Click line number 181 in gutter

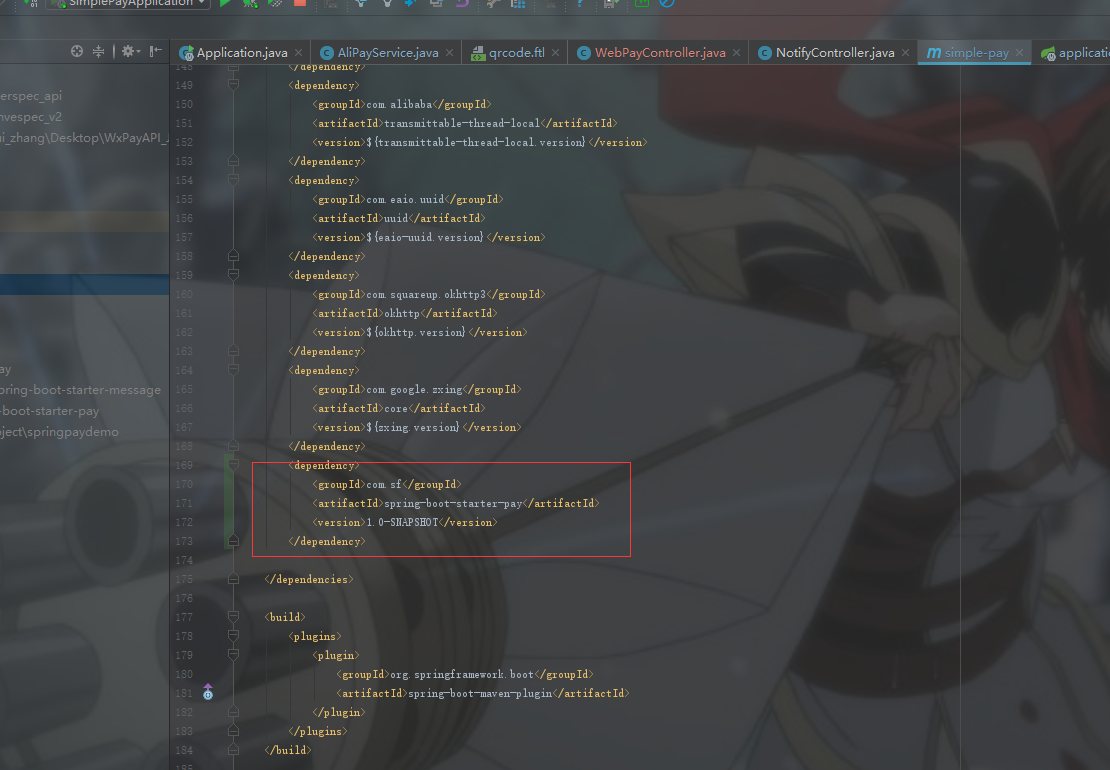point(184,693)
